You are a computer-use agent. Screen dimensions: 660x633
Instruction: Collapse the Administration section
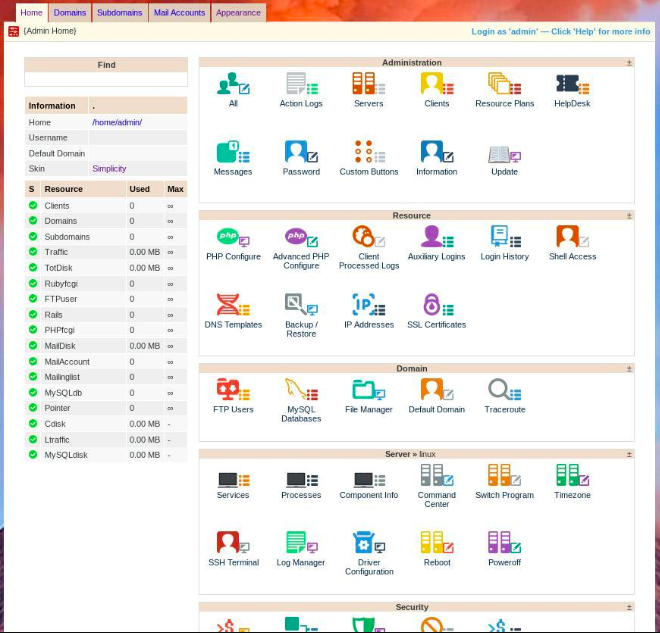pos(629,63)
